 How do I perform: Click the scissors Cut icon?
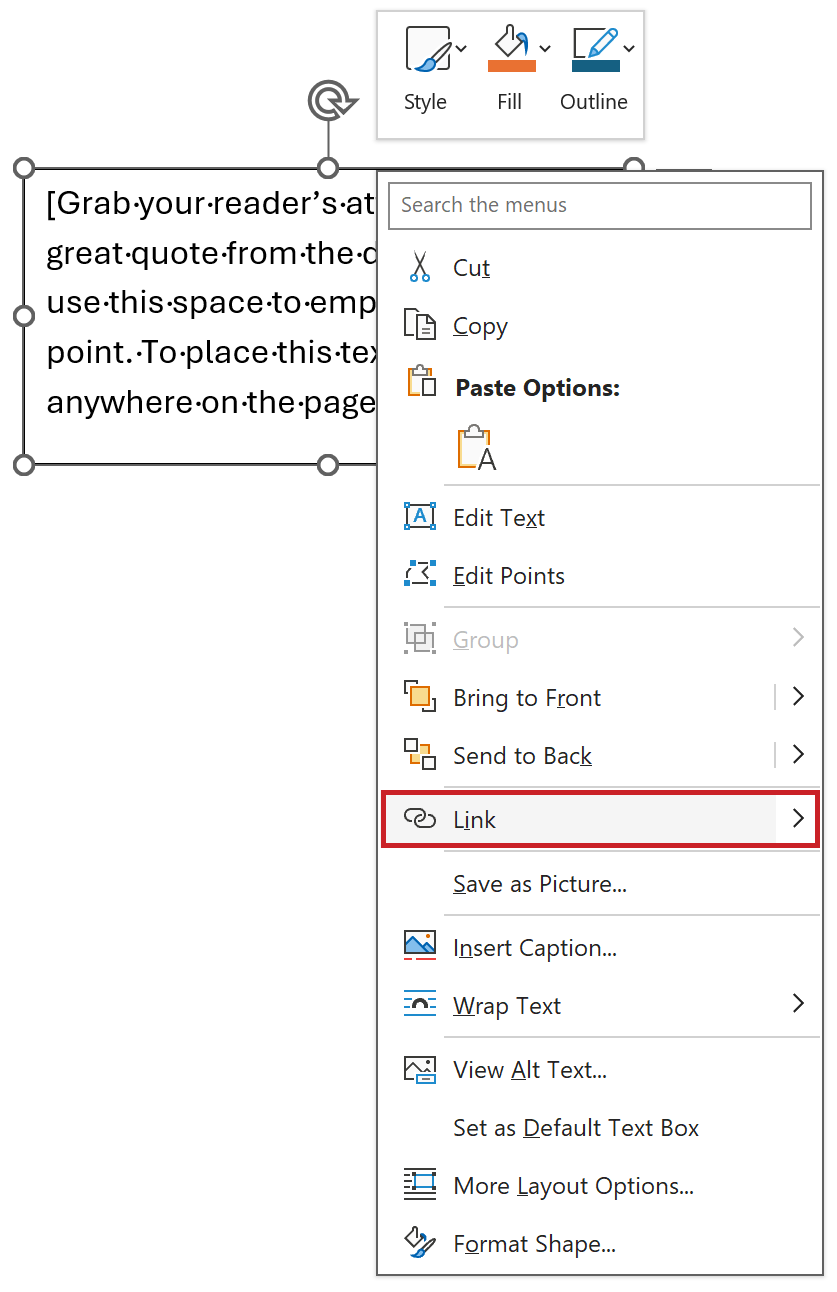420,267
